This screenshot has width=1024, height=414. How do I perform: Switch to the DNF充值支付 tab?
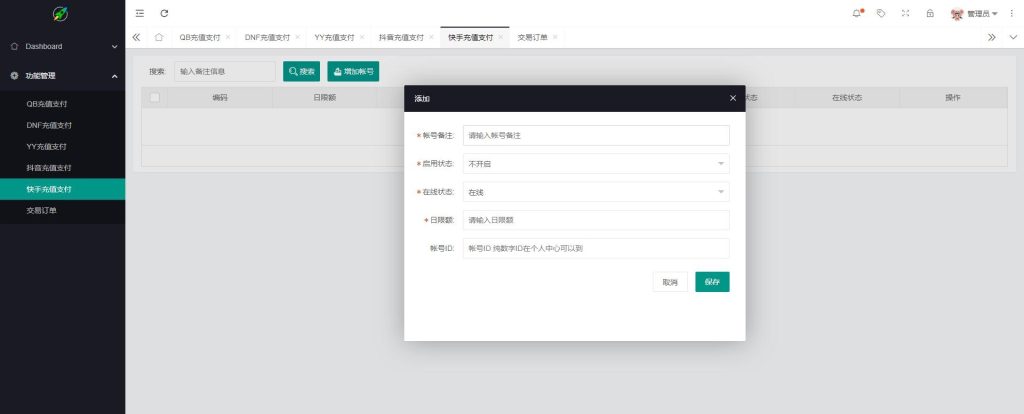[267, 37]
